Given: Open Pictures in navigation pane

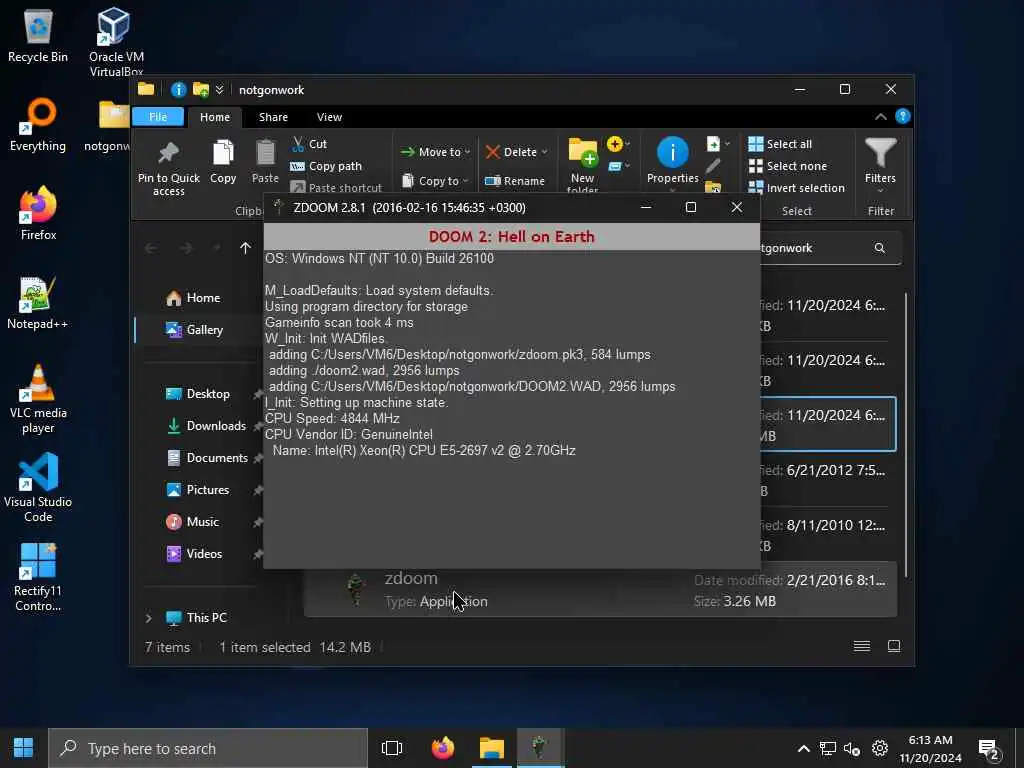Looking at the screenshot, I should (x=209, y=490).
